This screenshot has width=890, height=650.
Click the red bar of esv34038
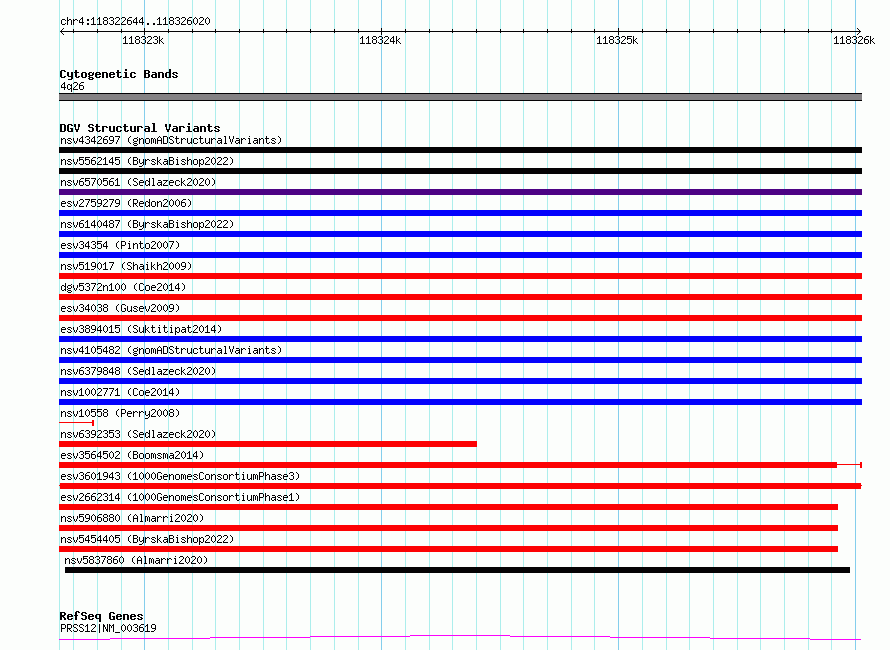point(460,318)
